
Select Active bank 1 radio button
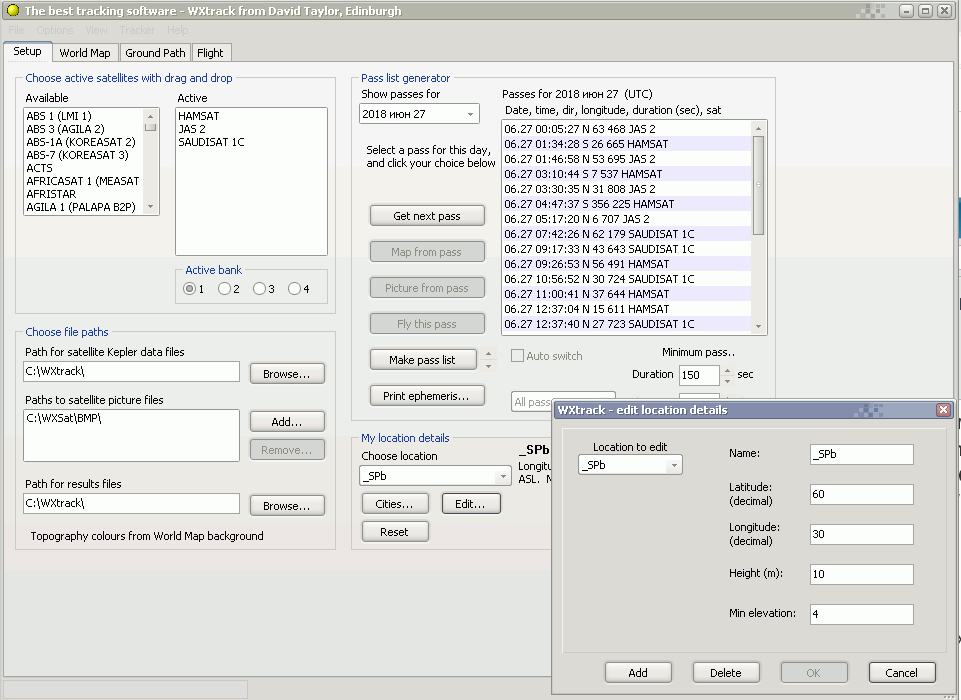coord(189,289)
